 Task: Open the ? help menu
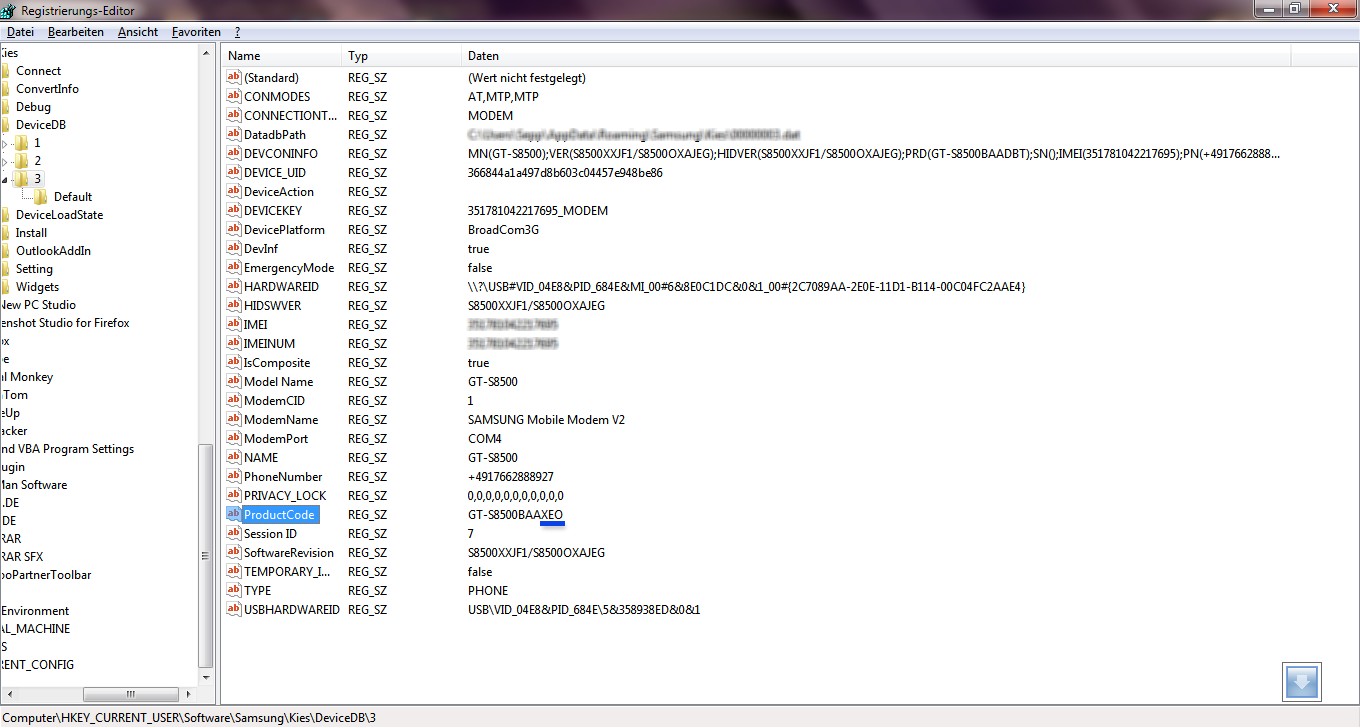237,32
